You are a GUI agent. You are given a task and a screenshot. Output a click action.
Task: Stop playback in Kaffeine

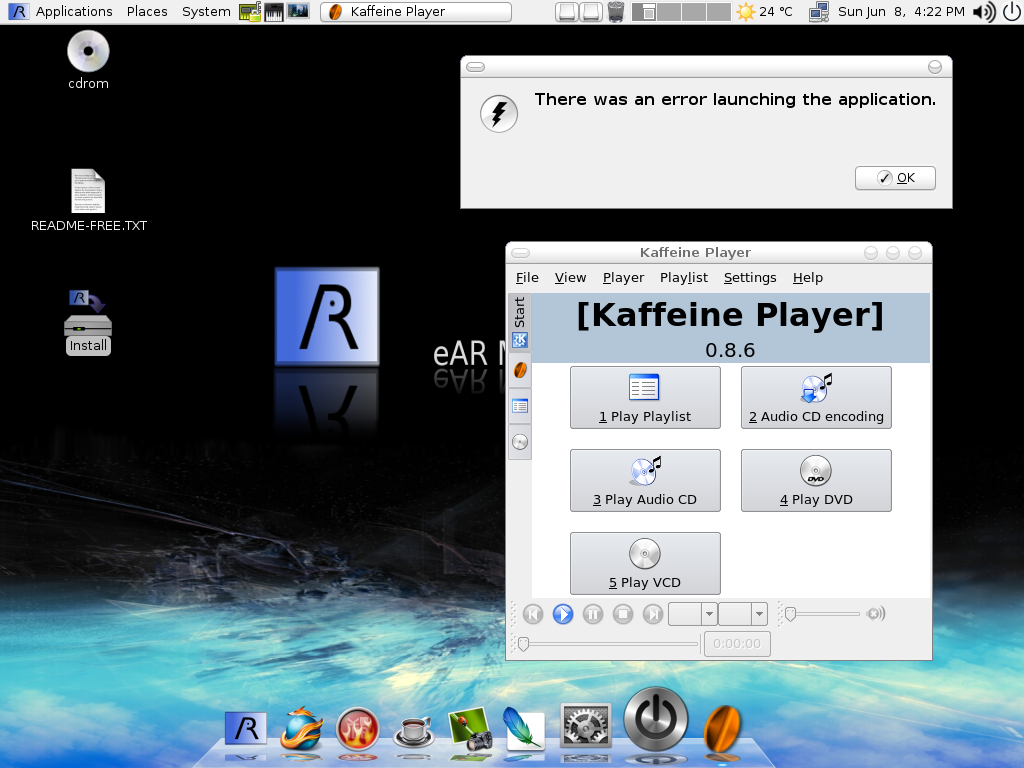[623, 614]
